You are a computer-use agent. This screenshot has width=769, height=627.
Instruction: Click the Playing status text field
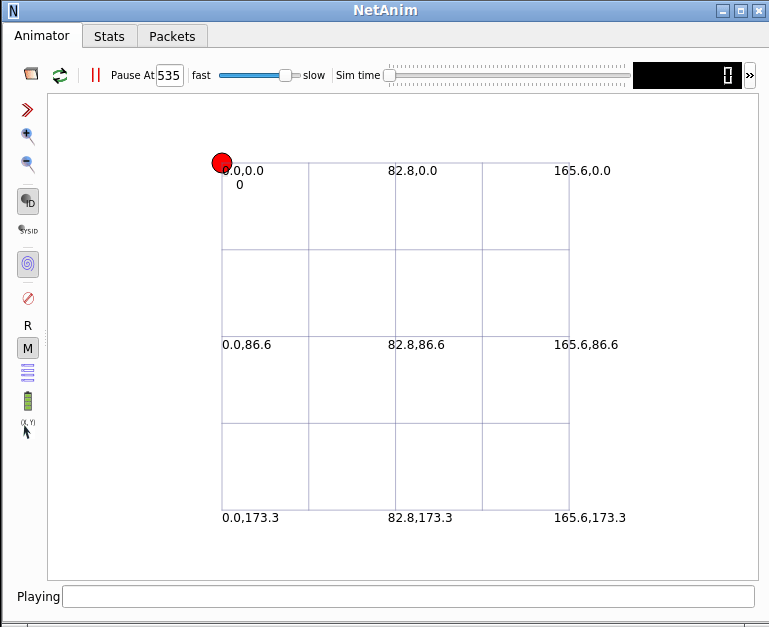408,597
